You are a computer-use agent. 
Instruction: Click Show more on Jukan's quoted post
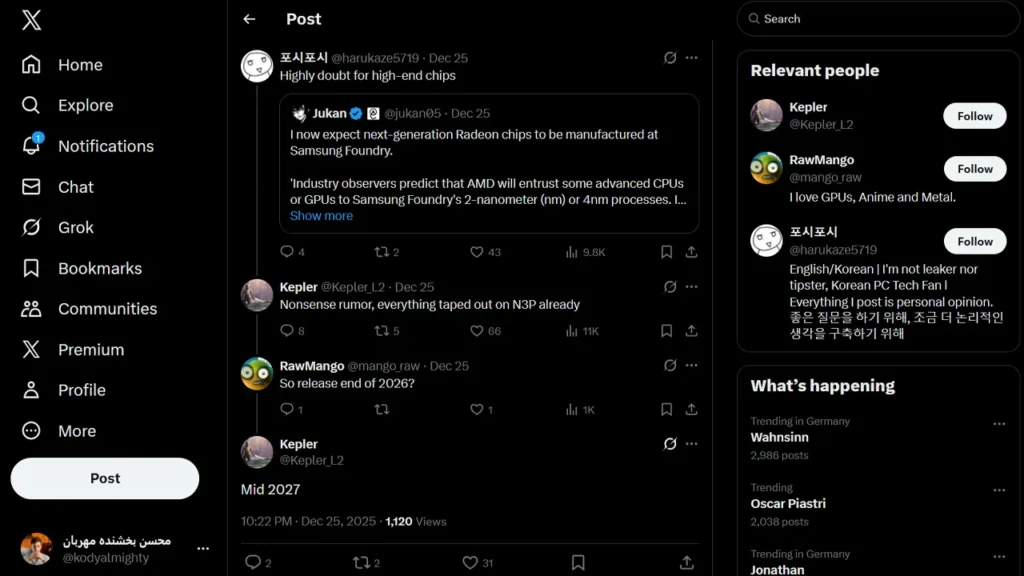[321, 216]
